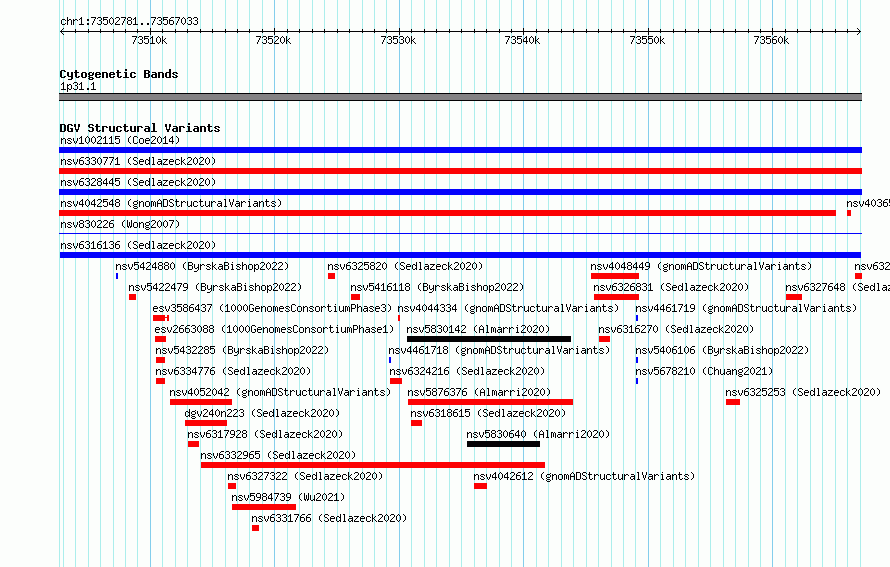The height and width of the screenshot is (567, 890).
Task: Open nsv6318615 (Sedlazeck2020) label
Action: (488, 413)
